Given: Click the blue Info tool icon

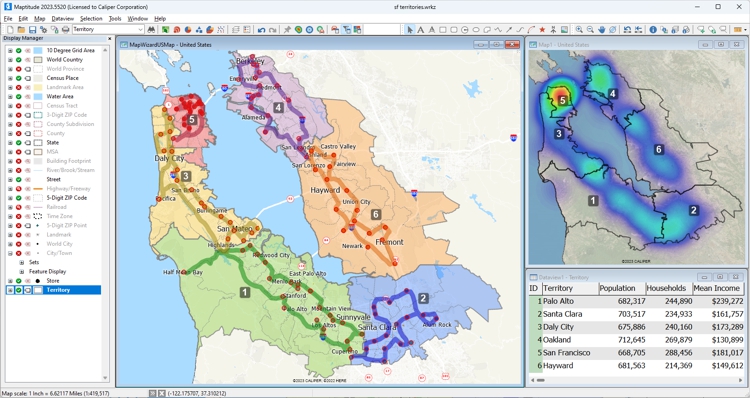Looking at the screenshot, I should tap(653, 30).
